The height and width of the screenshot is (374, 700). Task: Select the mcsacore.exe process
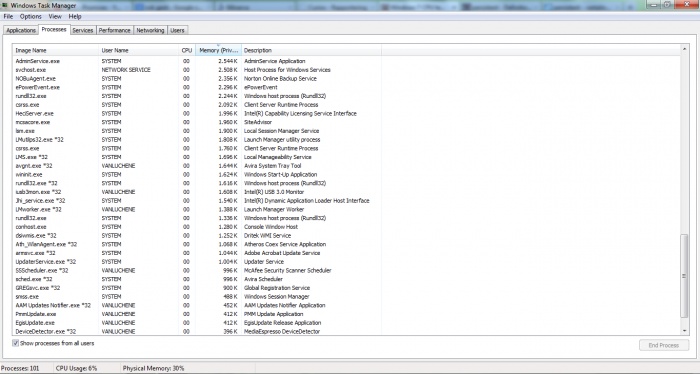[346, 122]
